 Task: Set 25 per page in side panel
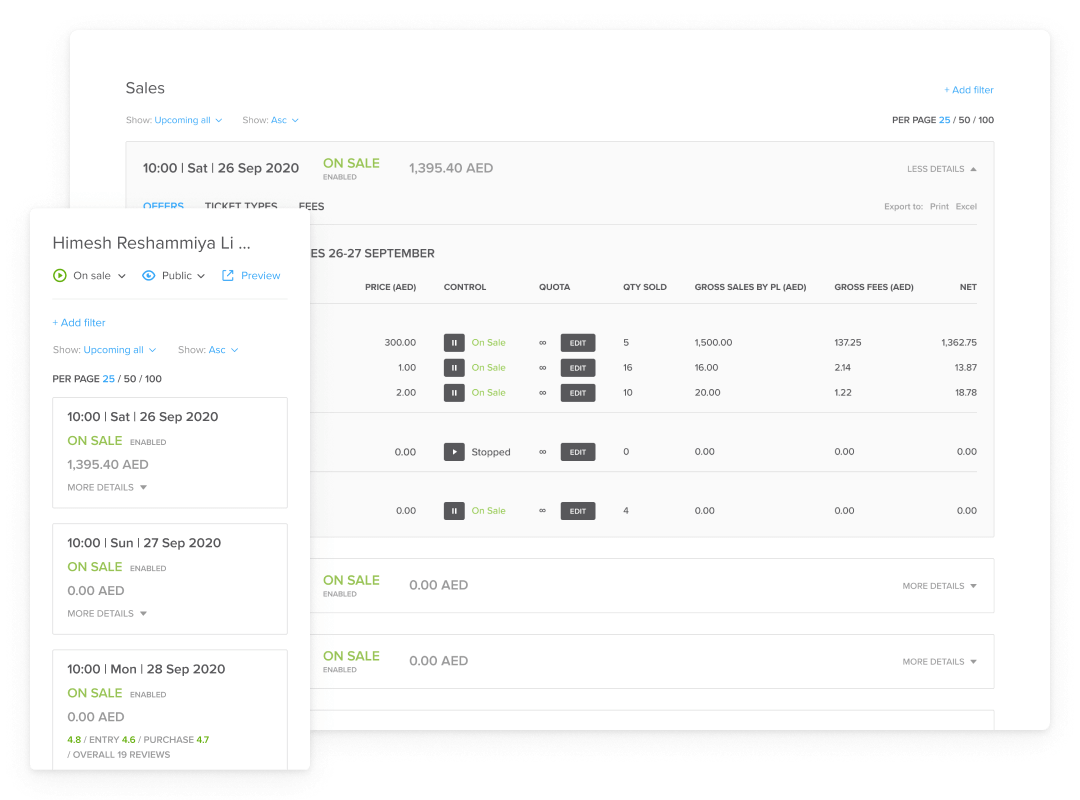(x=109, y=379)
